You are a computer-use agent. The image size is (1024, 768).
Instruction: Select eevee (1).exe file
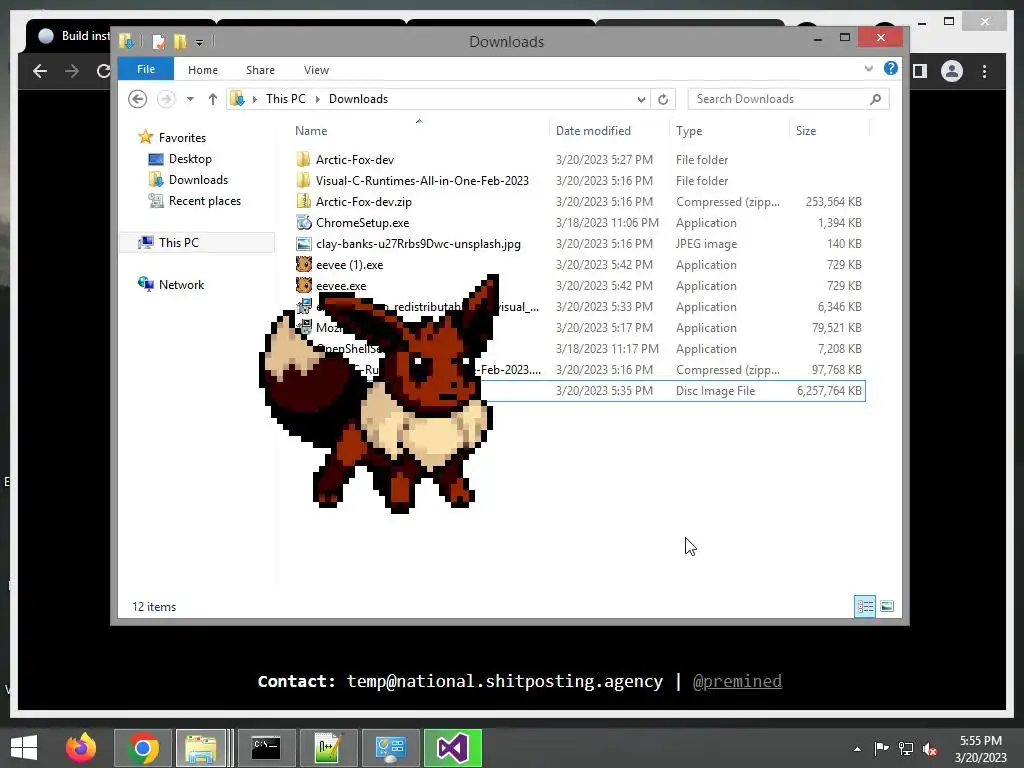tap(349, 264)
